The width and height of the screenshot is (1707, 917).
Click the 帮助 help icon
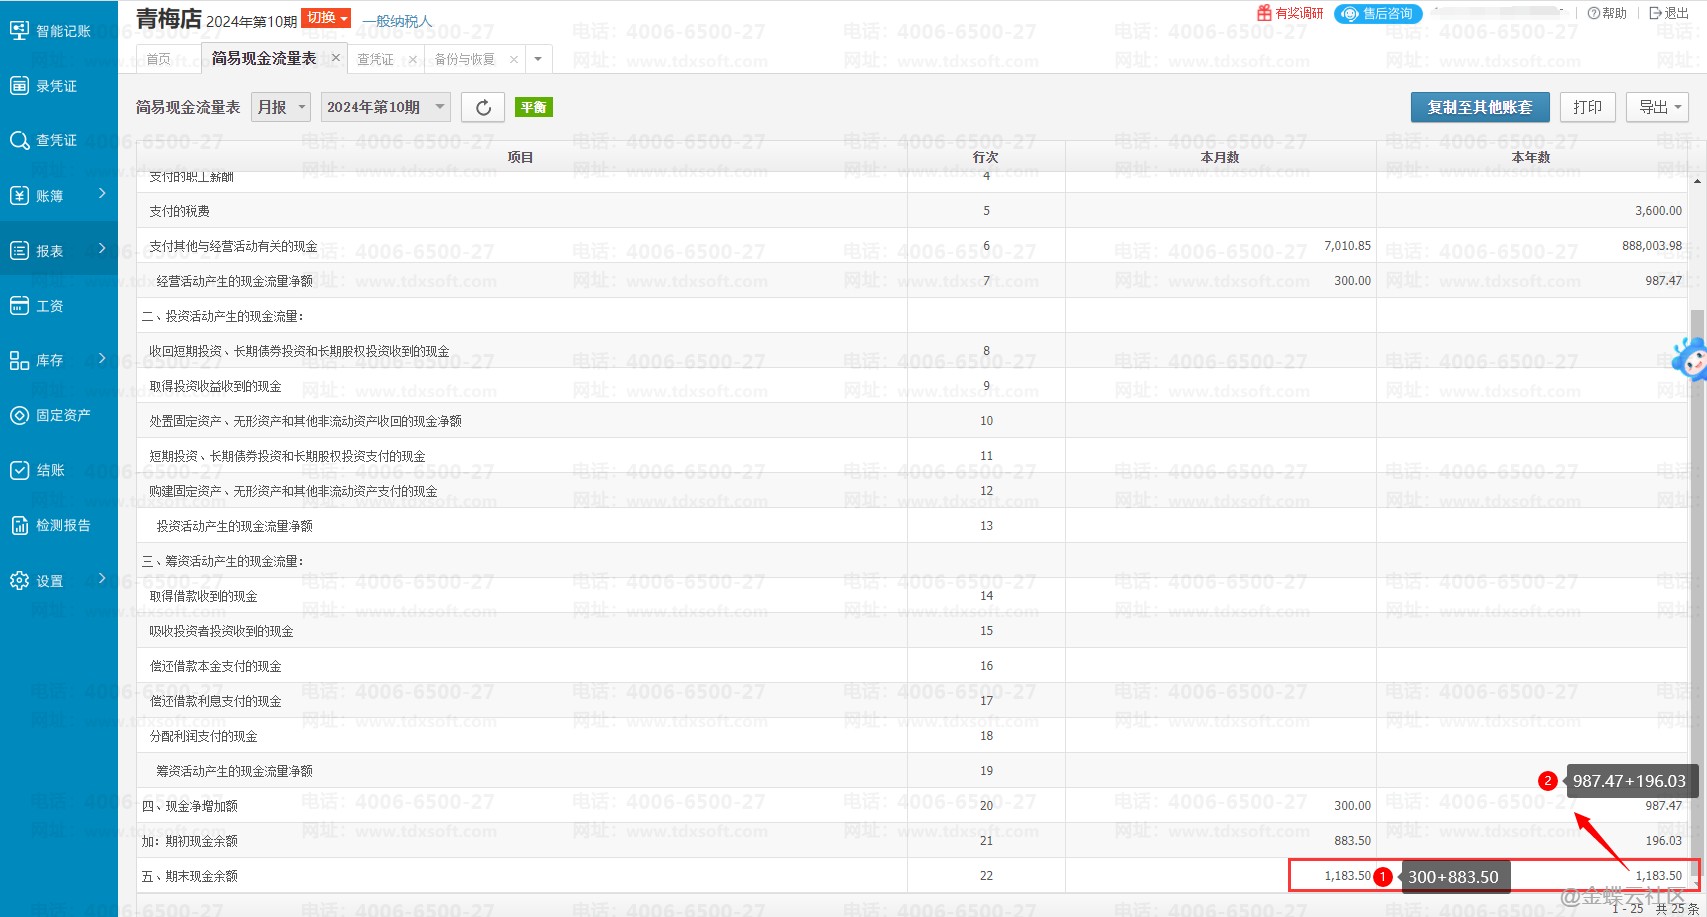pyautogui.click(x=1594, y=13)
